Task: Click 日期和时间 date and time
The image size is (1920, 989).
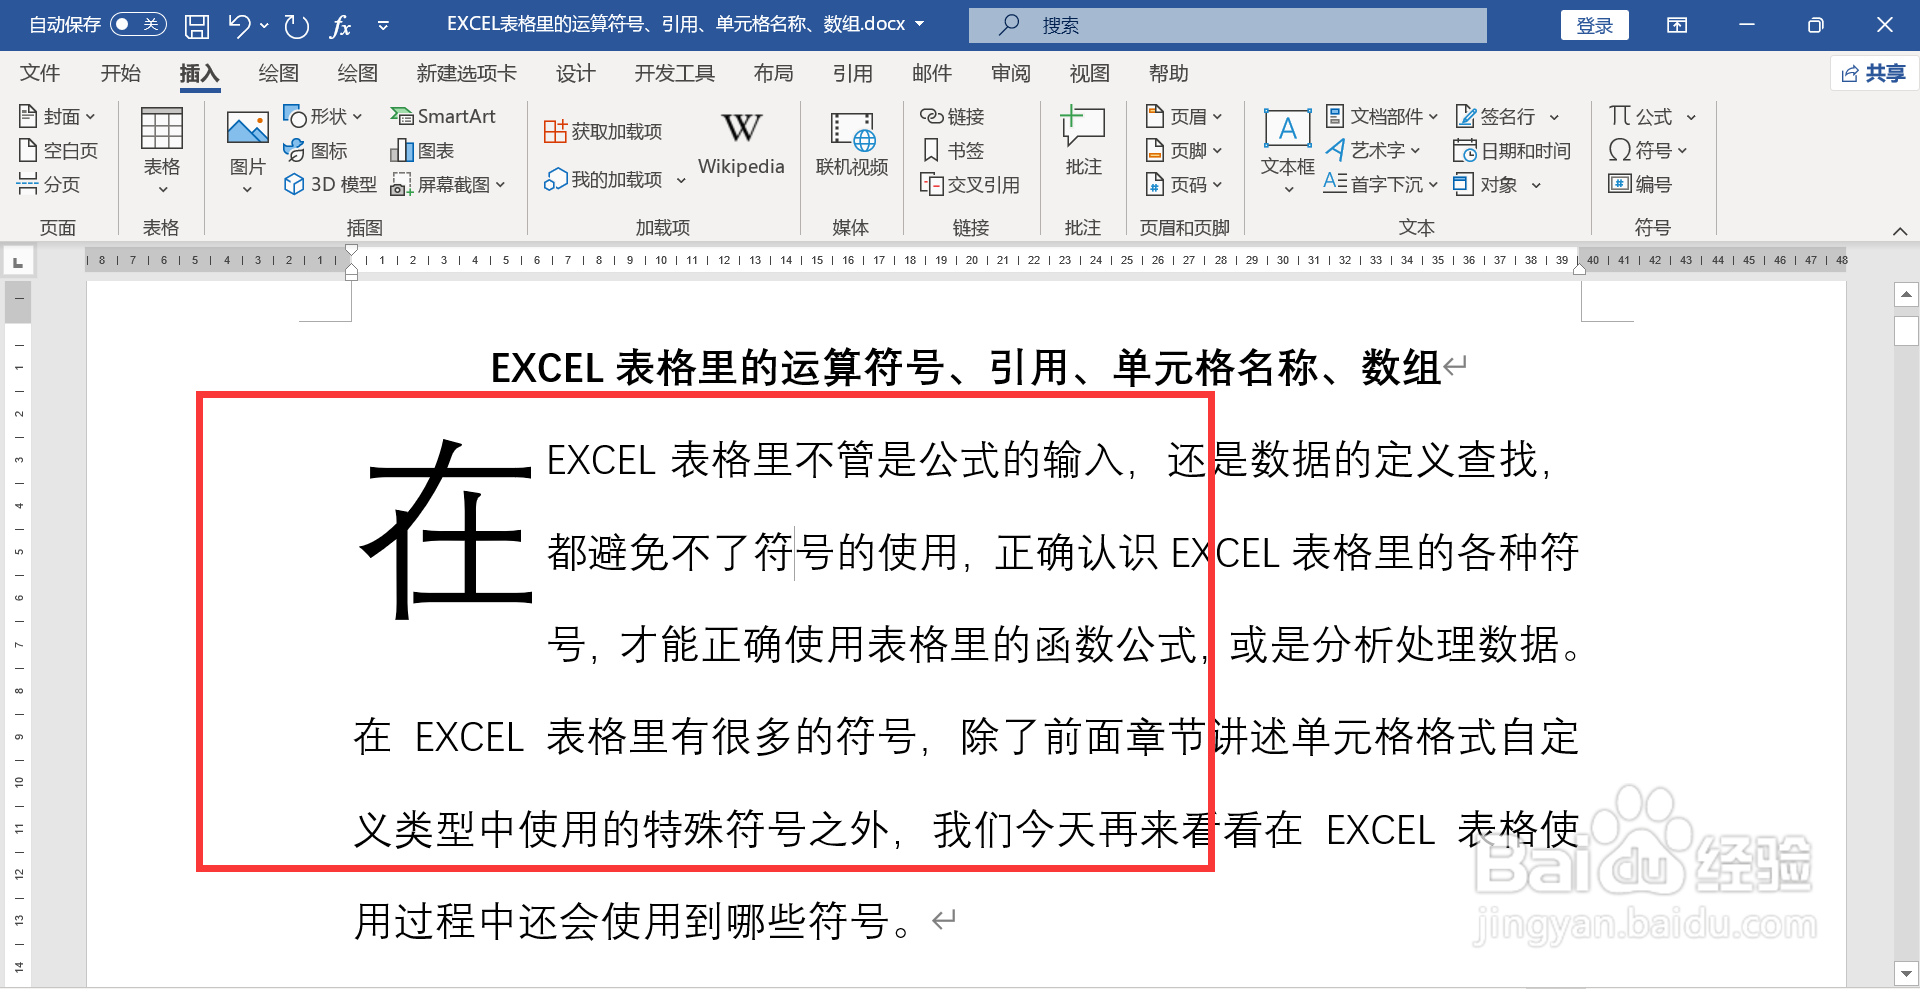Action: (x=1512, y=150)
